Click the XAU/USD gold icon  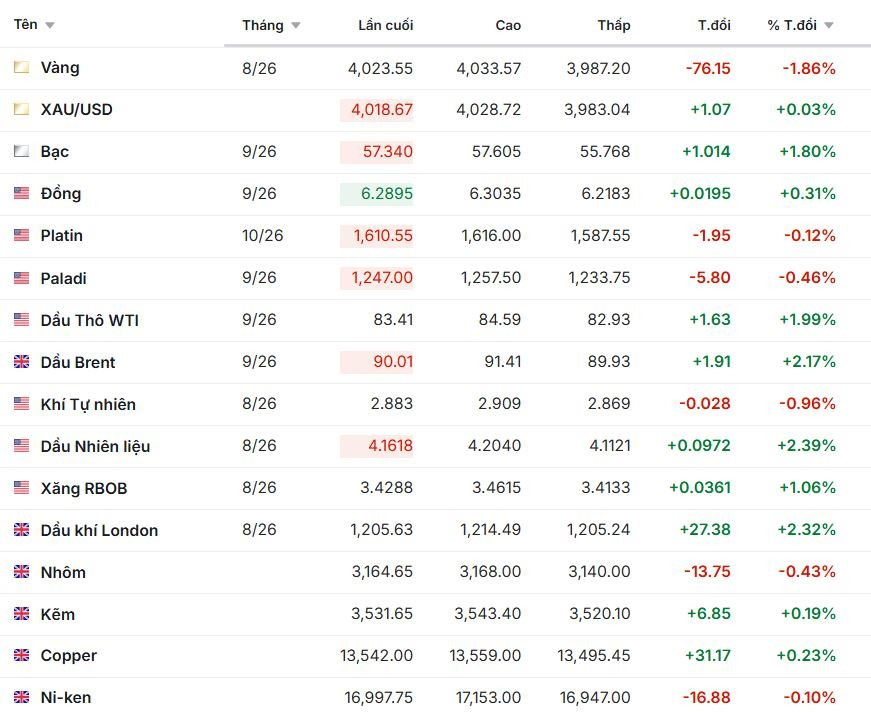21,109
